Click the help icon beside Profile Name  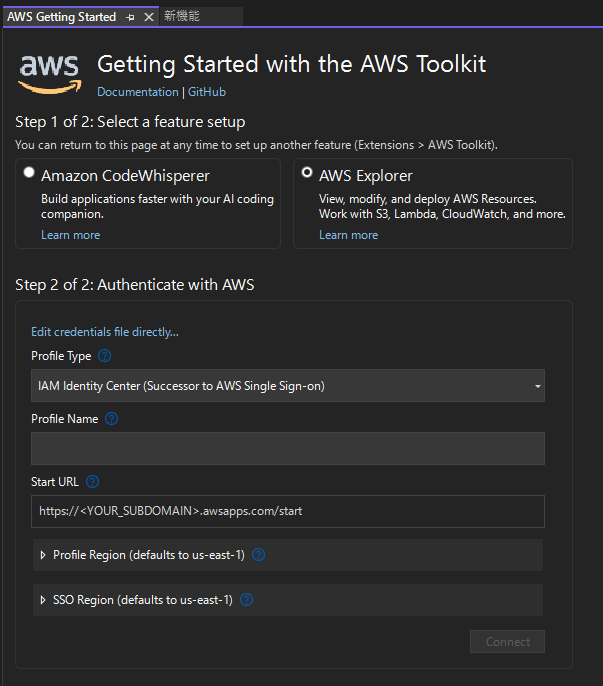coord(112,419)
